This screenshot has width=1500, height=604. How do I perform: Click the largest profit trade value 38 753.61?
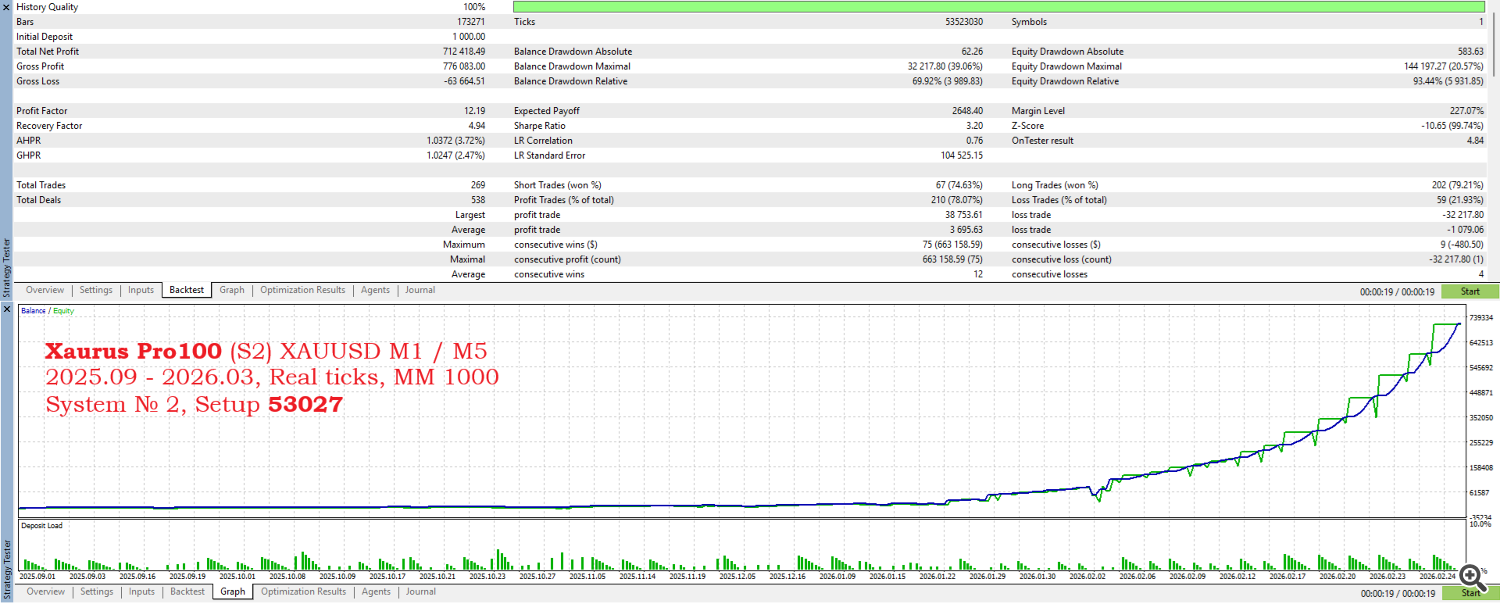pos(962,215)
